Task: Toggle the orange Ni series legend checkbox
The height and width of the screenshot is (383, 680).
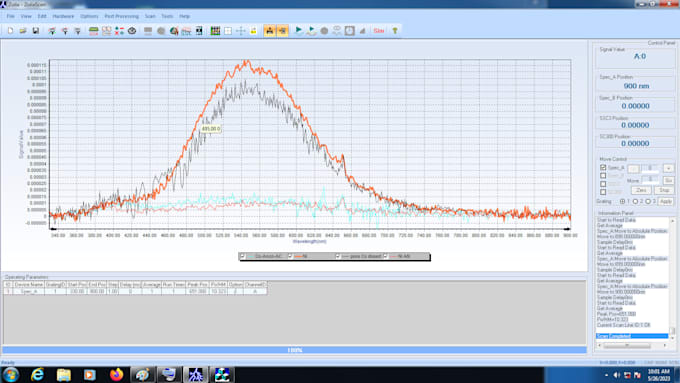Action: pyautogui.click(x=291, y=256)
